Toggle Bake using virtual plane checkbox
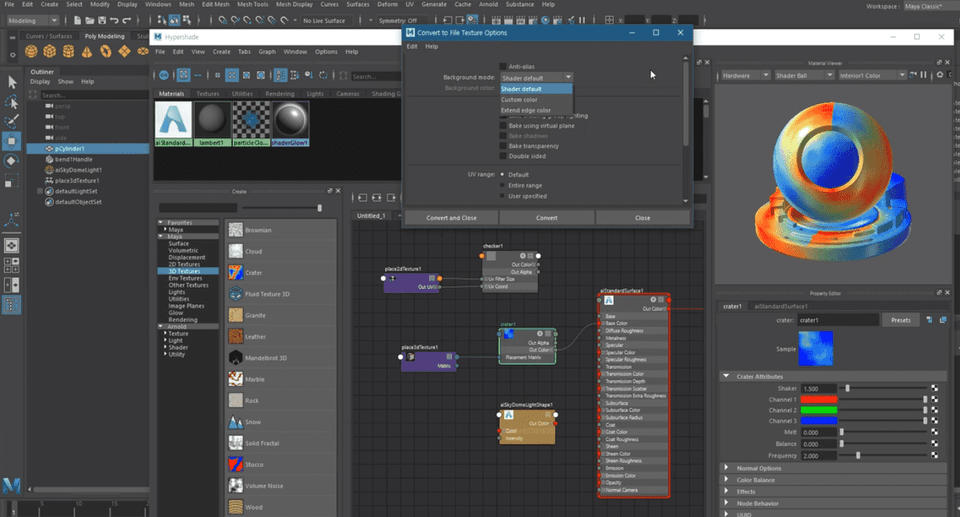The width and height of the screenshot is (960, 517). (x=503, y=126)
